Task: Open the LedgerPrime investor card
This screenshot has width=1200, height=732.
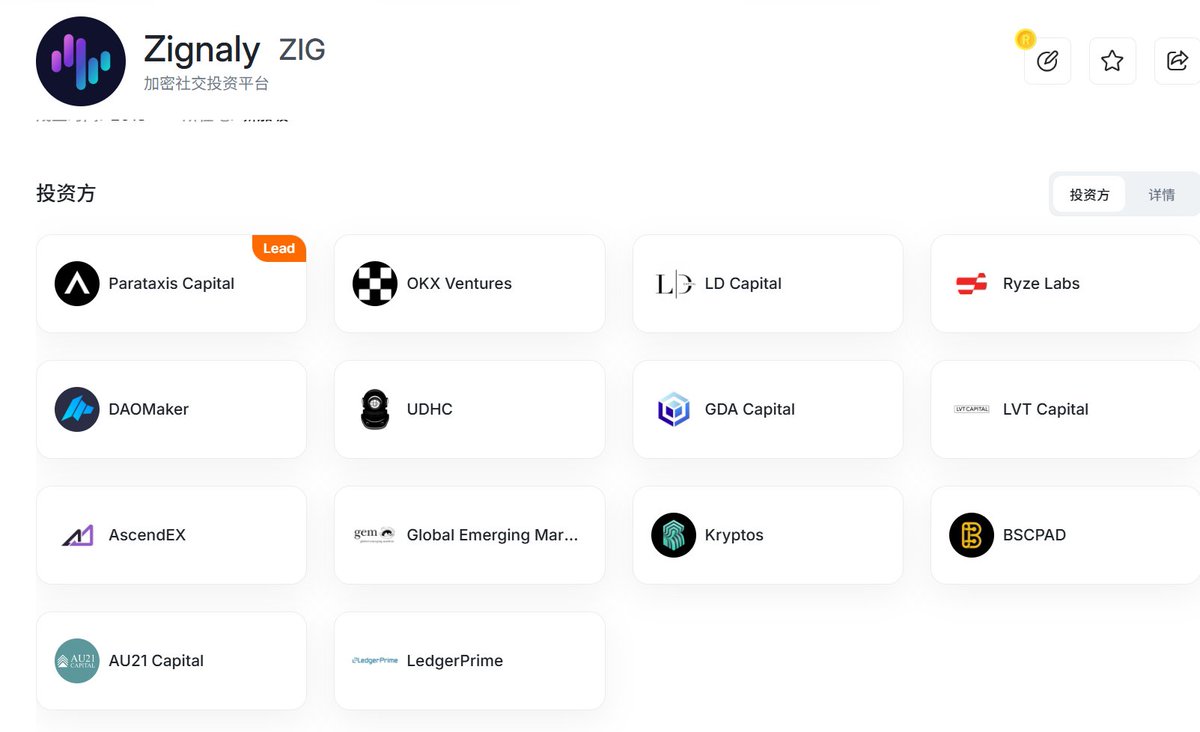Action: click(470, 661)
